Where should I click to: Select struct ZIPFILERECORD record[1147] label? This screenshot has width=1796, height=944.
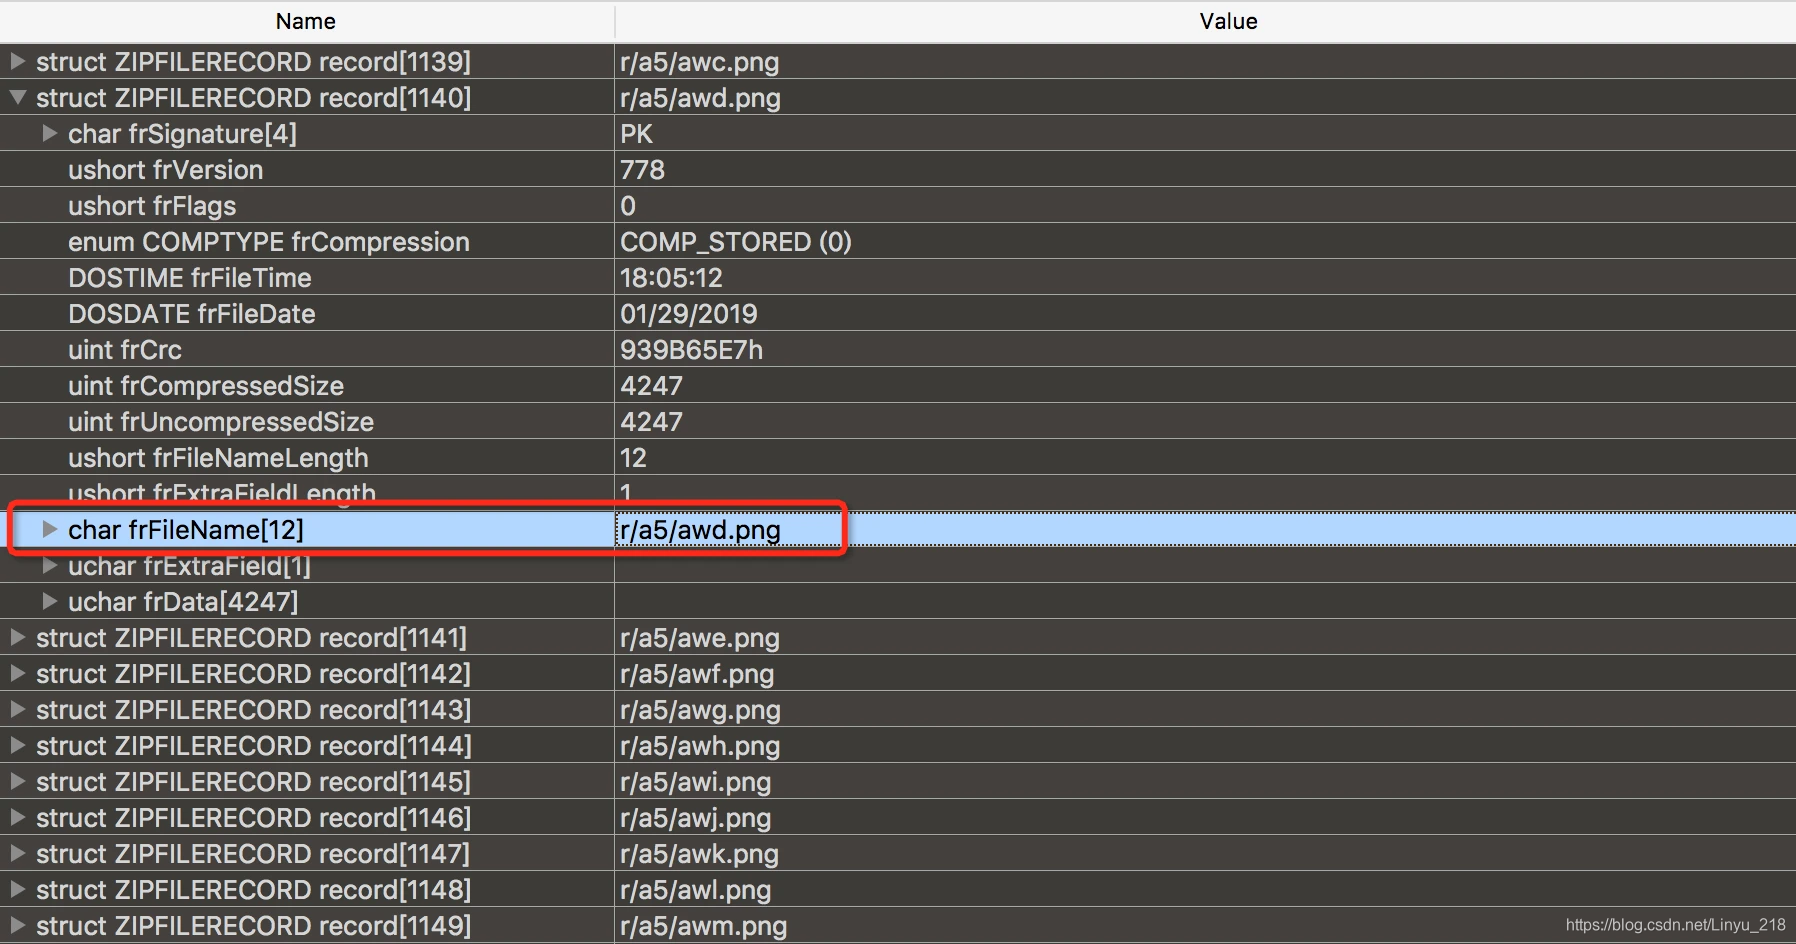[x=253, y=854]
